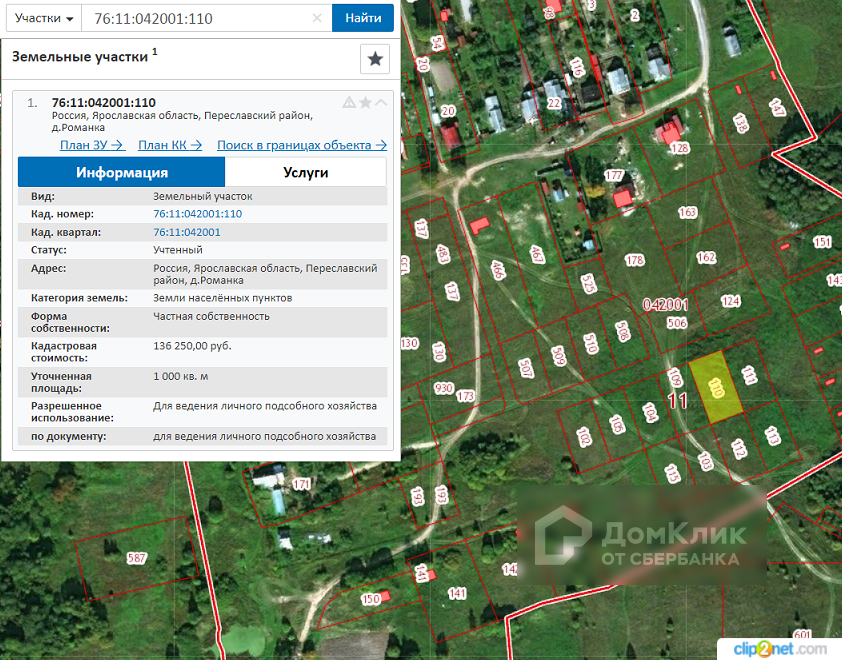The image size is (842, 660).
Task: Click parcel label 178 on map
Action: 634,260
